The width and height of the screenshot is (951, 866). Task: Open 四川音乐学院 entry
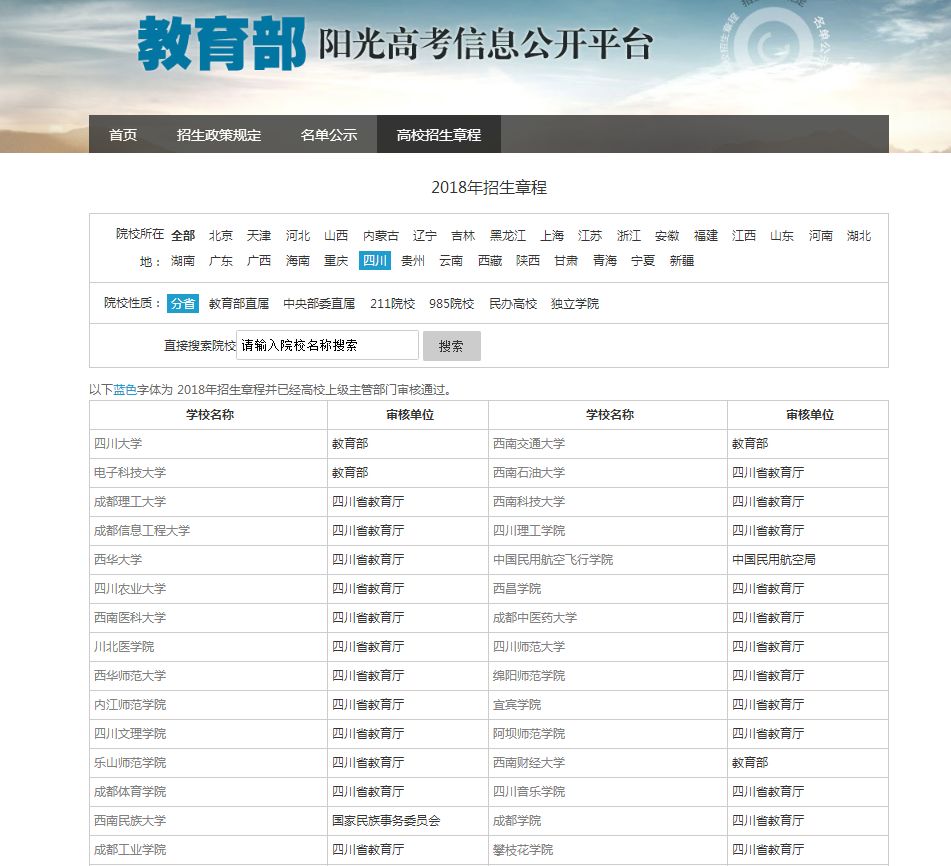(x=529, y=791)
